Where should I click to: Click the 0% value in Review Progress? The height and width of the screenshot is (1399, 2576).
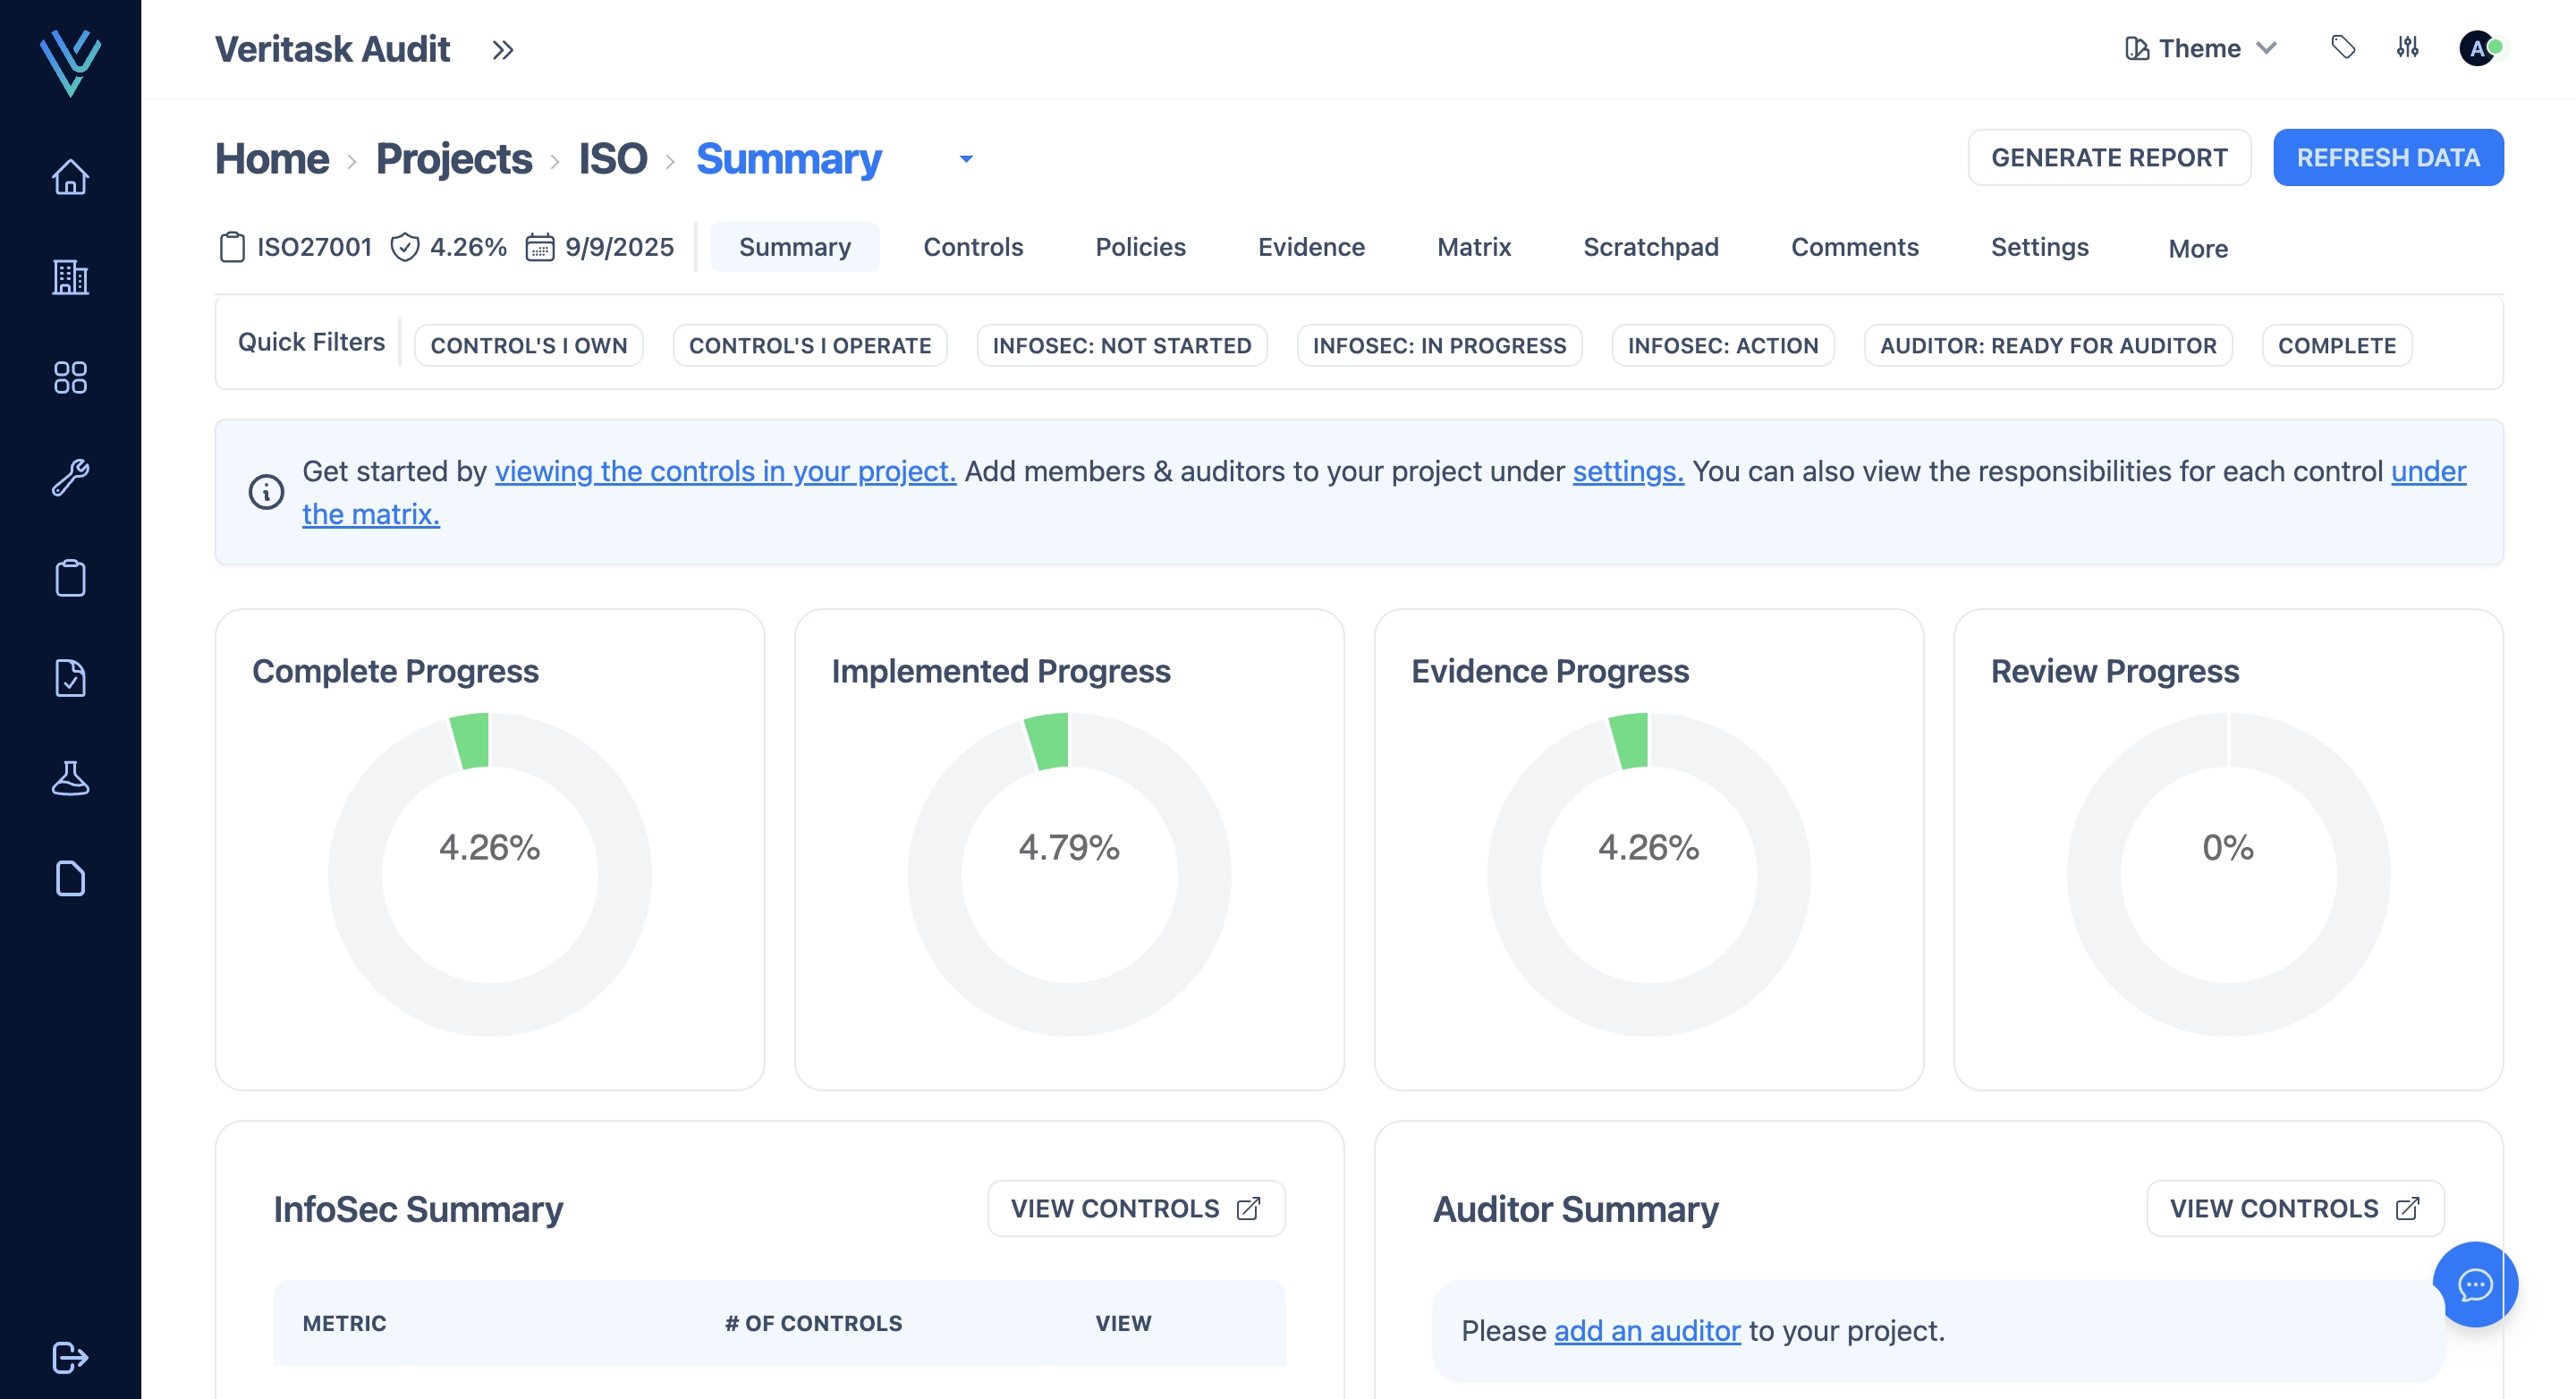pos(2228,847)
